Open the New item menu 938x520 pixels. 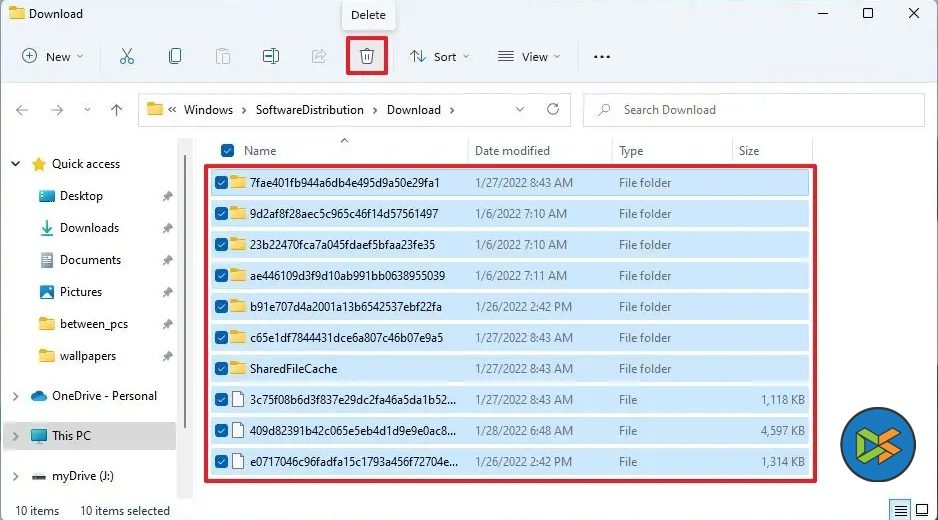click(x=53, y=57)
